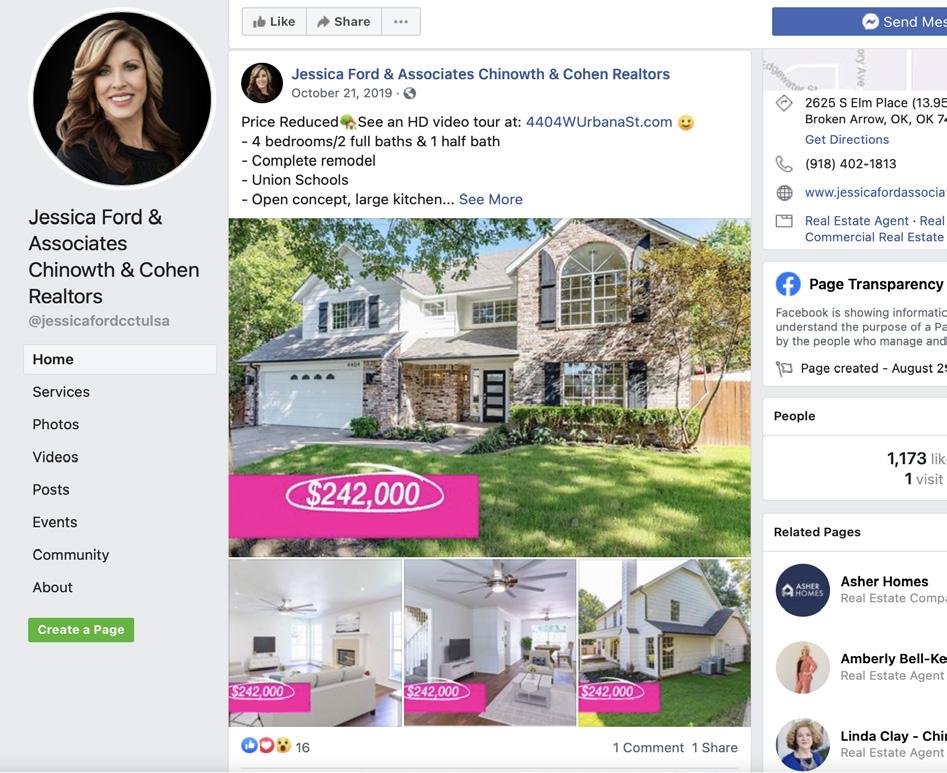Go to the About section
This screenshot has width=947, height=773.
coord(53,588)
